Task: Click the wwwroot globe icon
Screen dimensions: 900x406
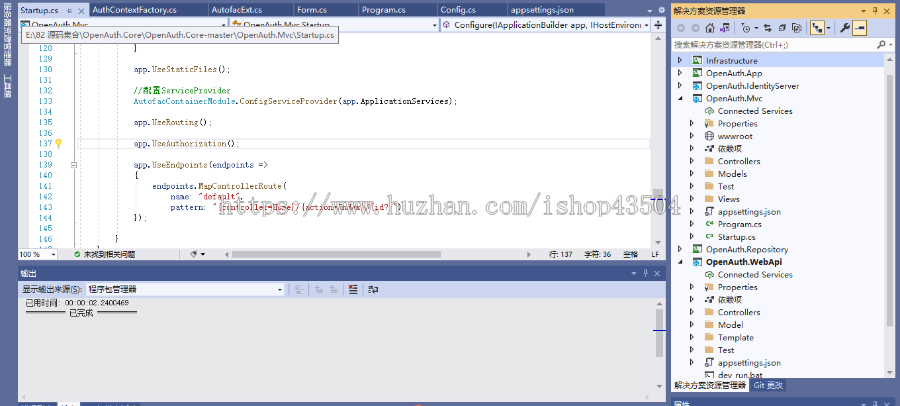Action: (708, 136)
